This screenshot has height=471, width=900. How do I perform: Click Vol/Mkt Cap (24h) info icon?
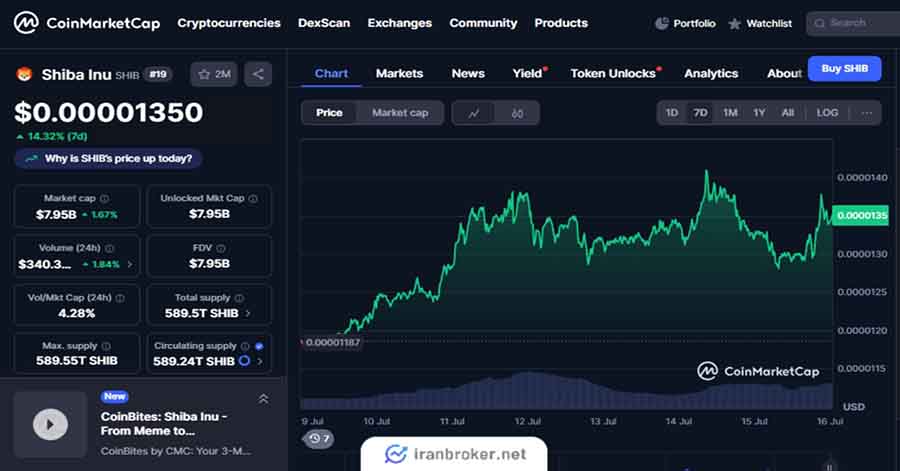tap(120, 298)
